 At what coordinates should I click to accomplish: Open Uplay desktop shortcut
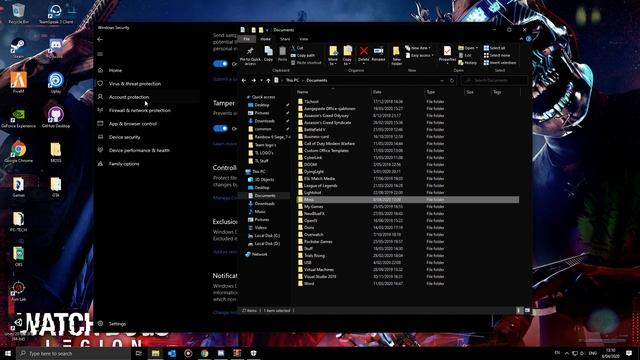pyautogui.click(x=56, y=83)
